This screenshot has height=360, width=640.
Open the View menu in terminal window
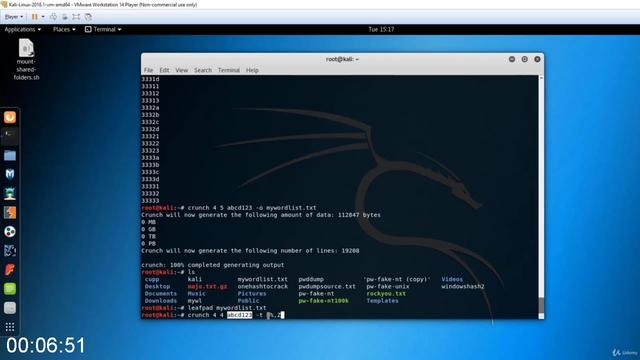[x=182, y=70]
